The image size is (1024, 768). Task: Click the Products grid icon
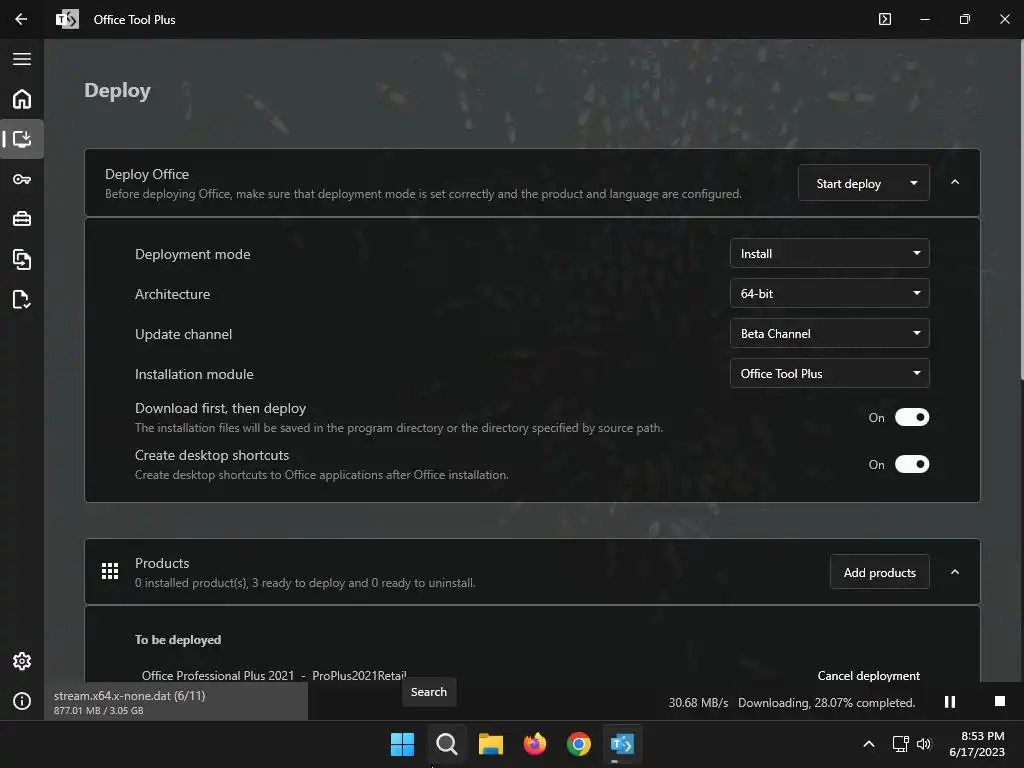pos(110,571)
